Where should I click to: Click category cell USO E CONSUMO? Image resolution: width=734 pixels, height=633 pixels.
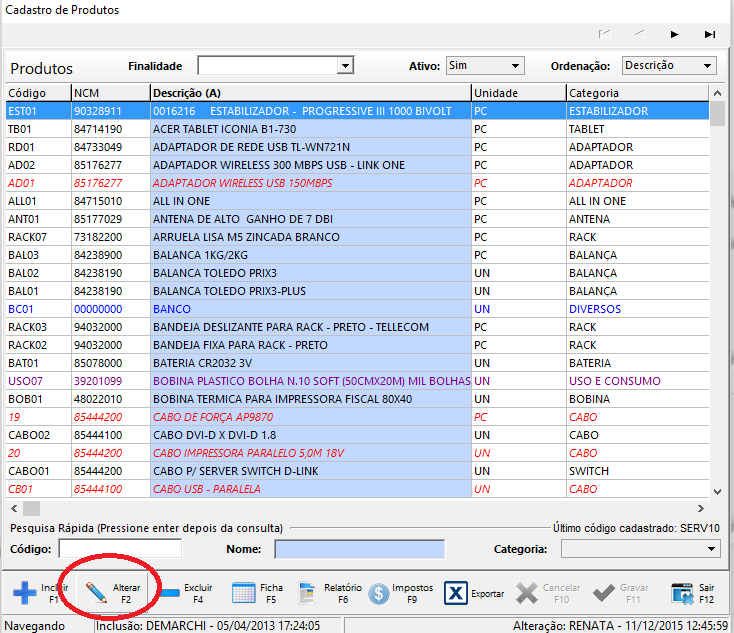[x=638, y=381]
